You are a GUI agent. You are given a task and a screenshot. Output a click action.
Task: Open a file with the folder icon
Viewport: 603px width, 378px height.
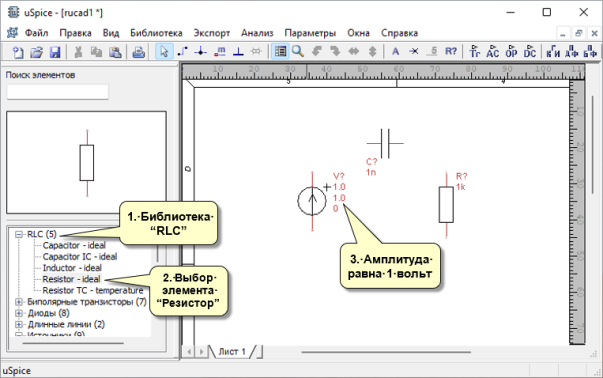[37, 52]
